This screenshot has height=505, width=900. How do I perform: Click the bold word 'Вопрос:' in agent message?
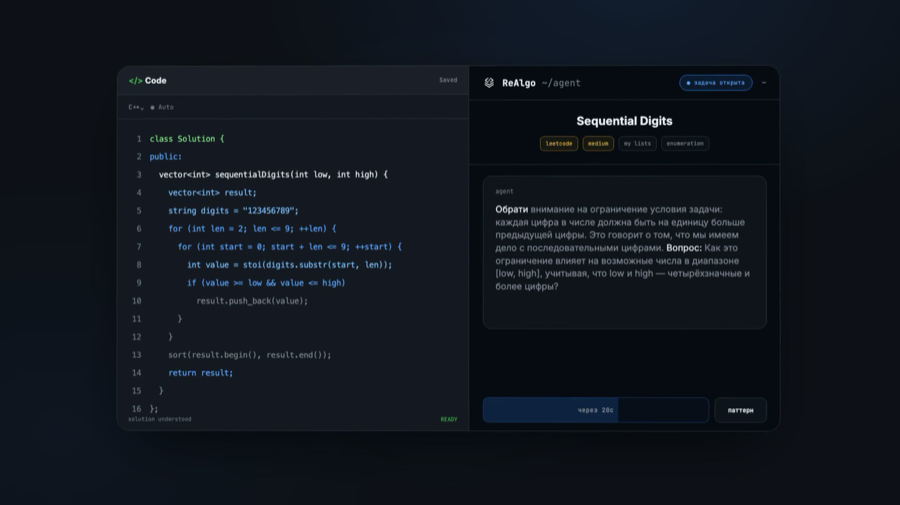tap(684, 248)
